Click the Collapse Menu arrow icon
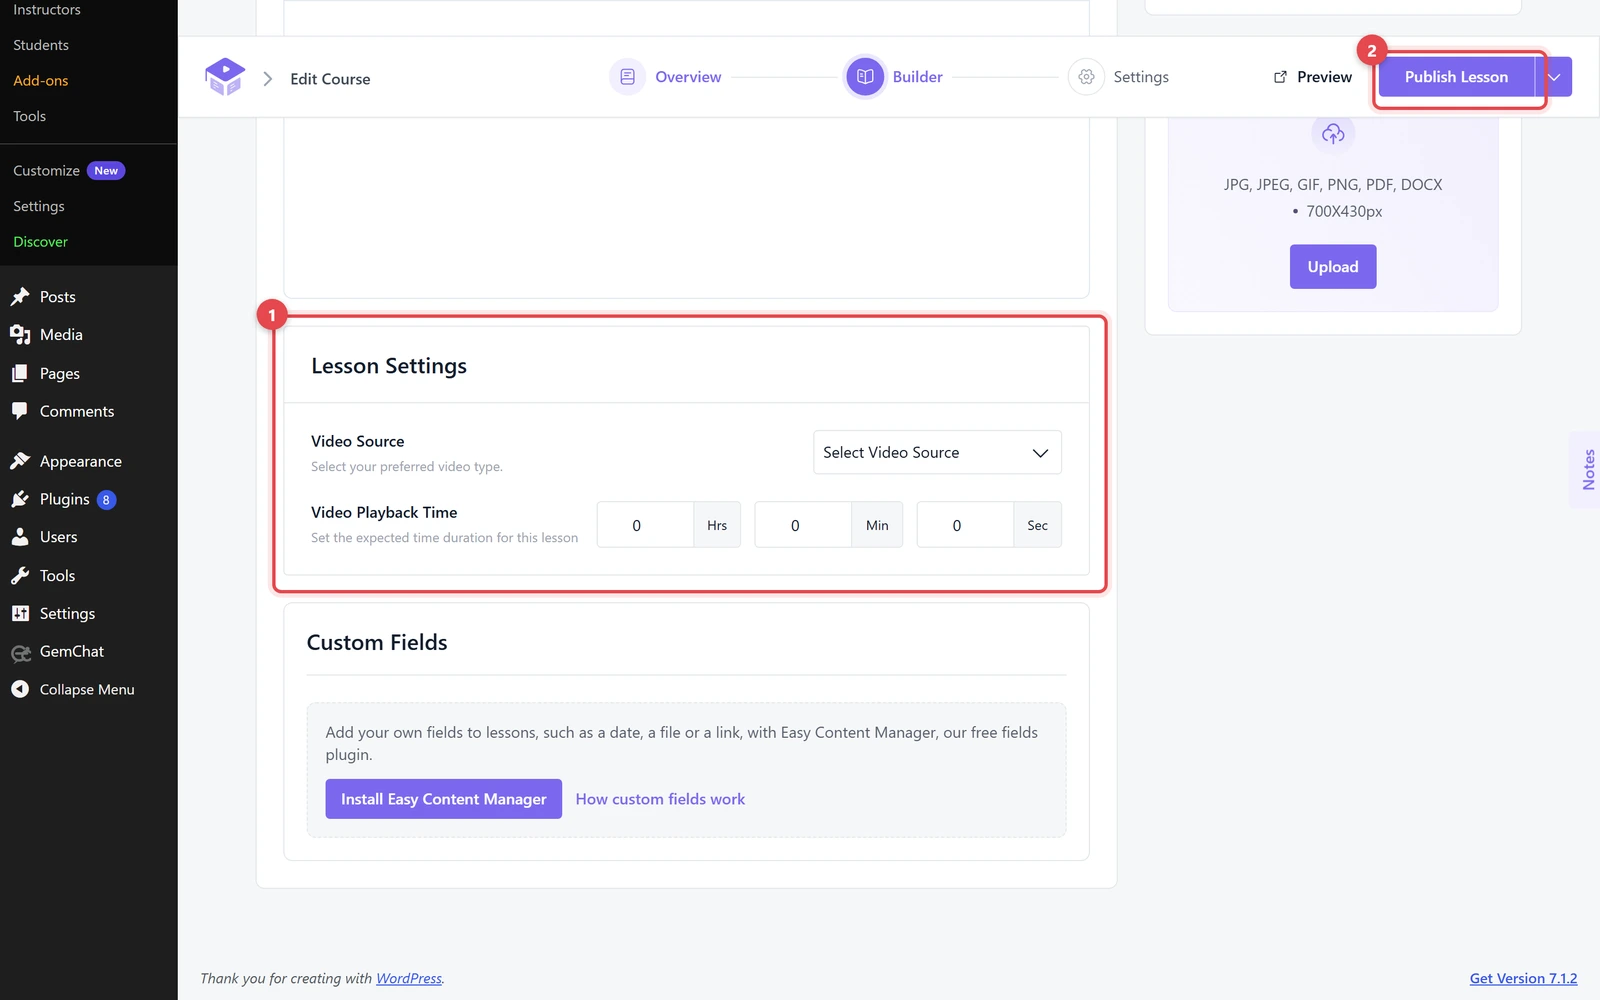The height and width of the screenshot is (1000, 1600). (20, 690)
